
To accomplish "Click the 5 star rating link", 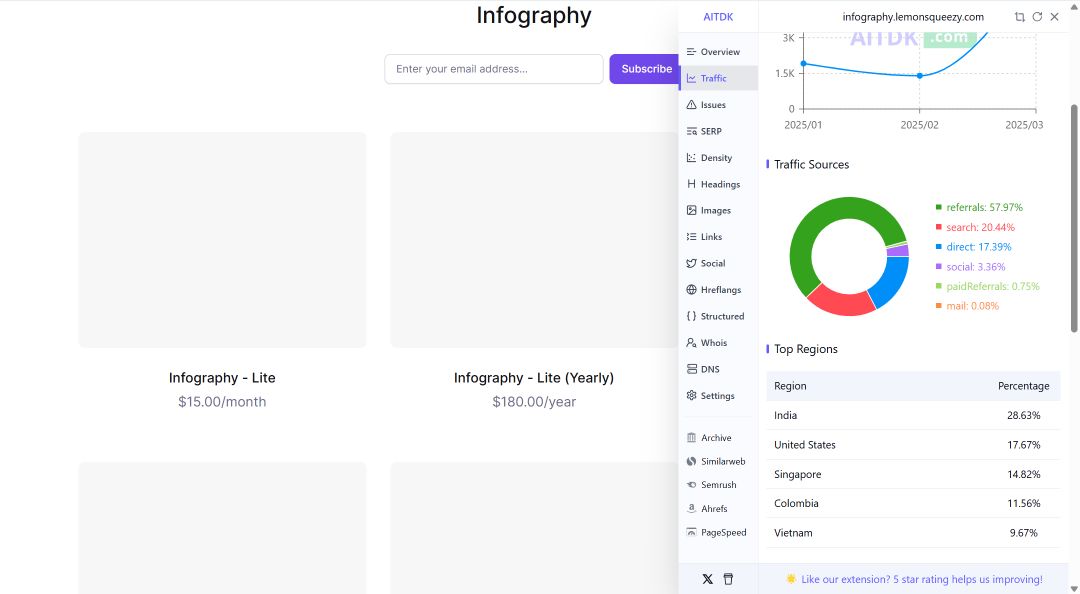I will (x=922, y=580).
